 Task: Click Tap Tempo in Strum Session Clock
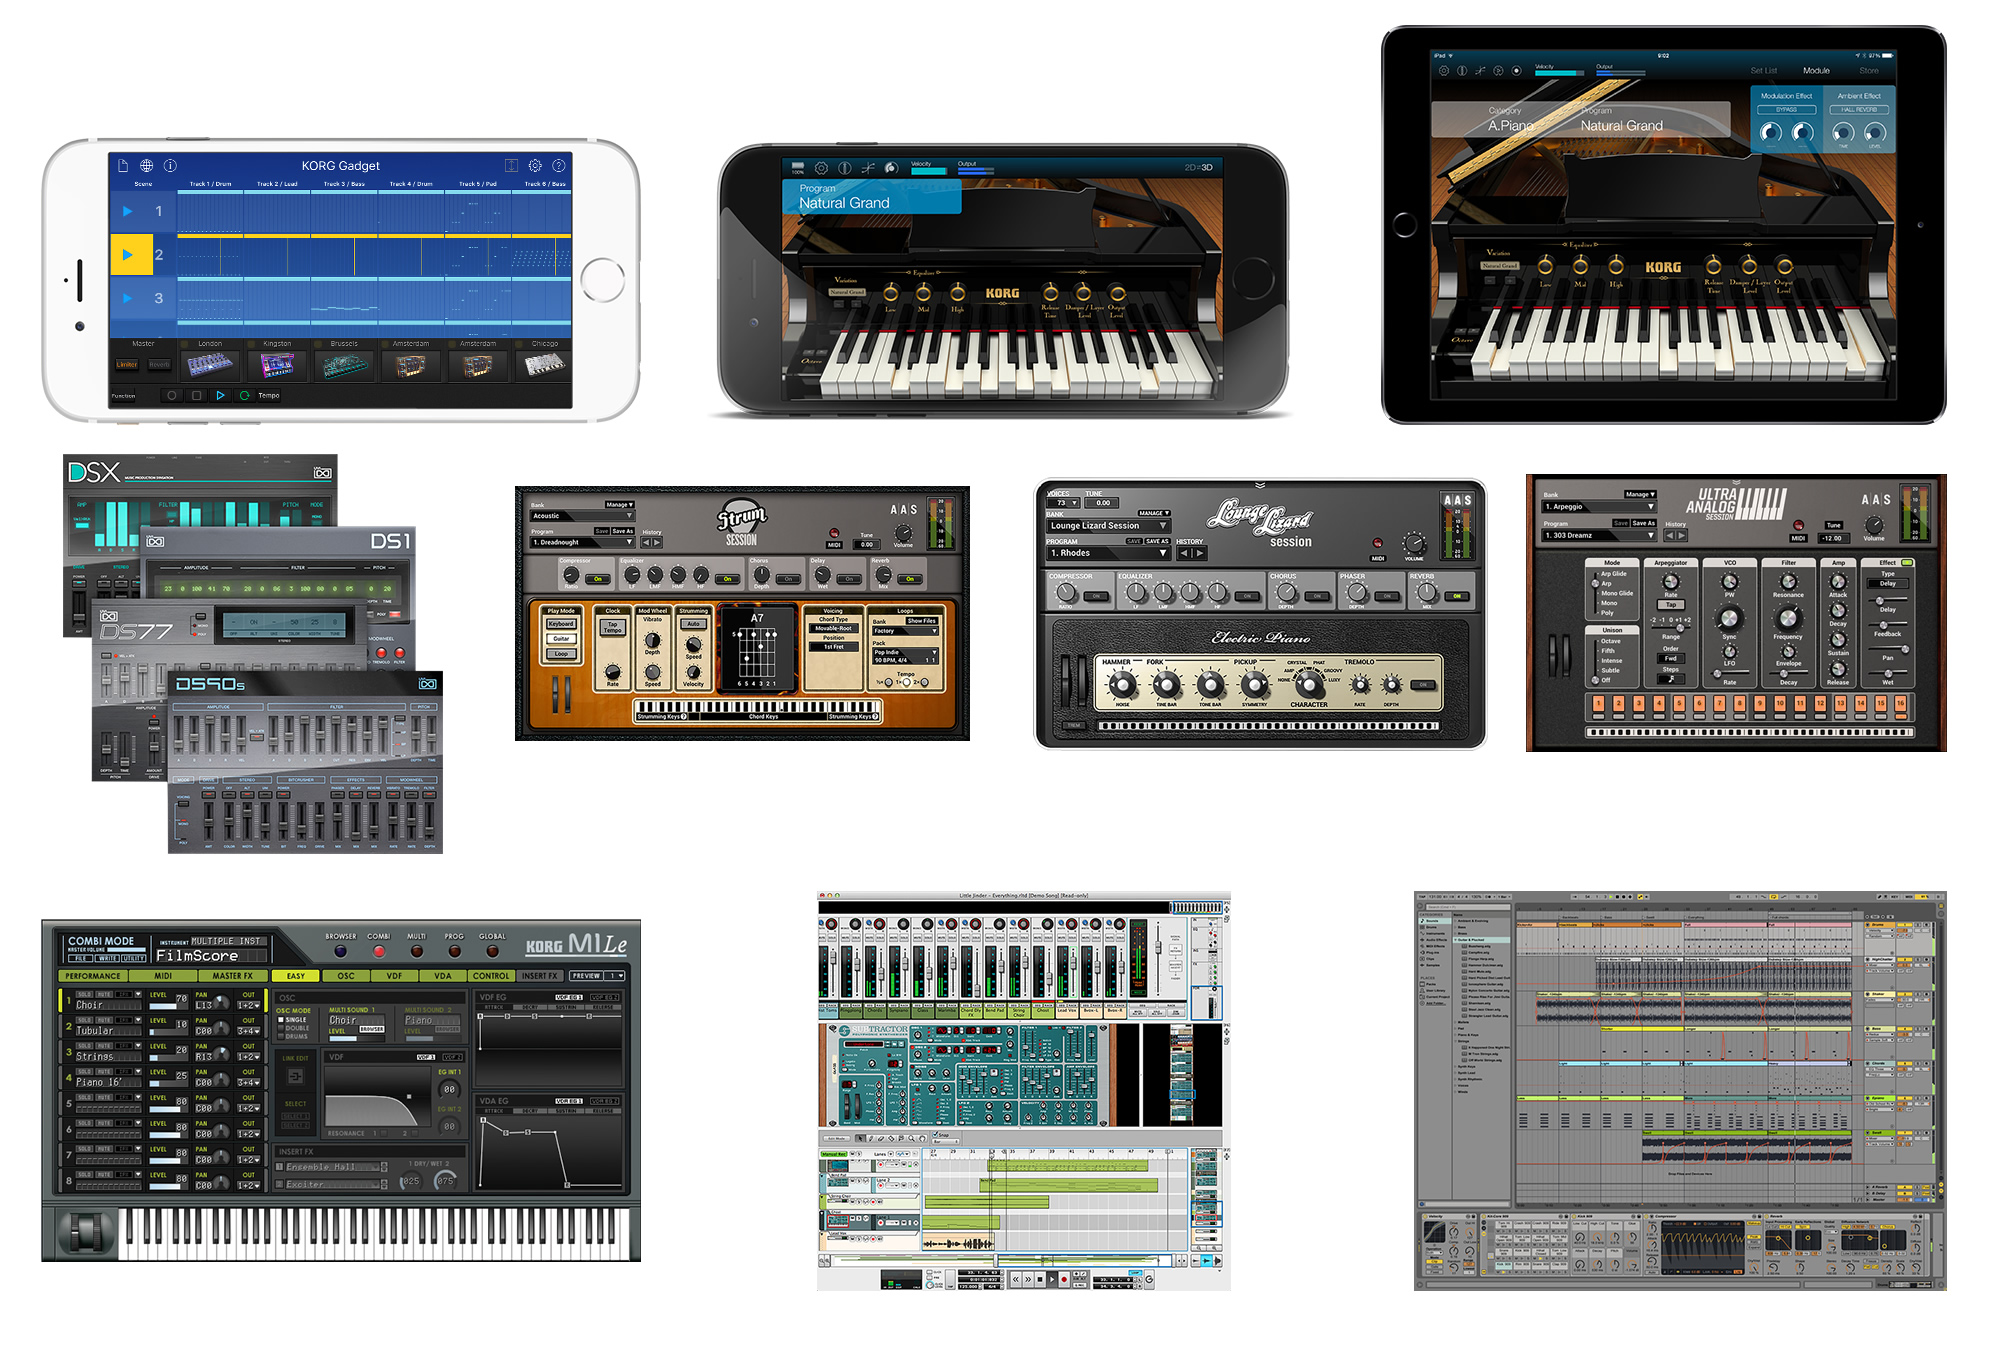point(613,627)
